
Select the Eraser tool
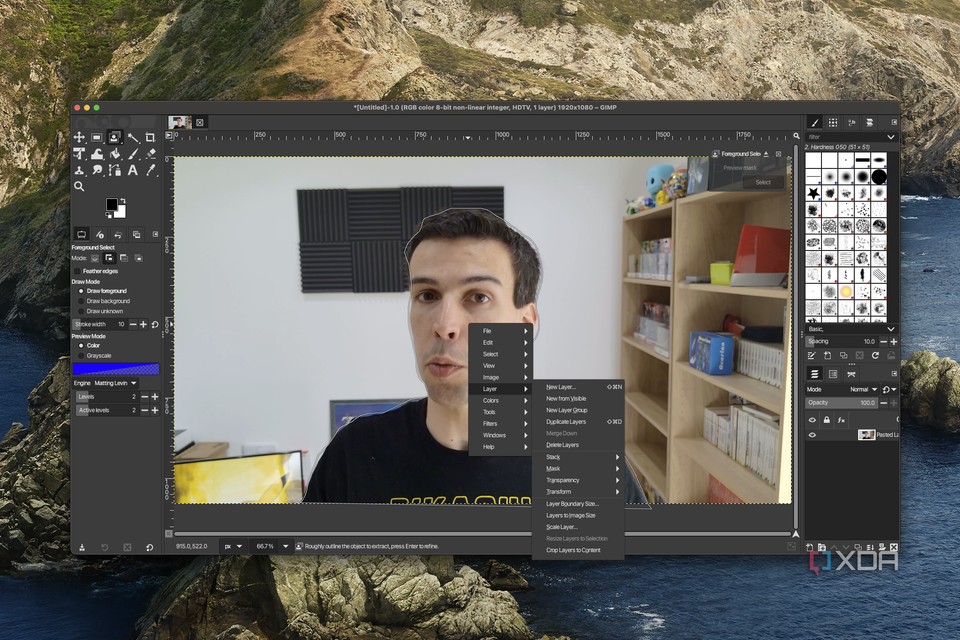tap(151, 154)
